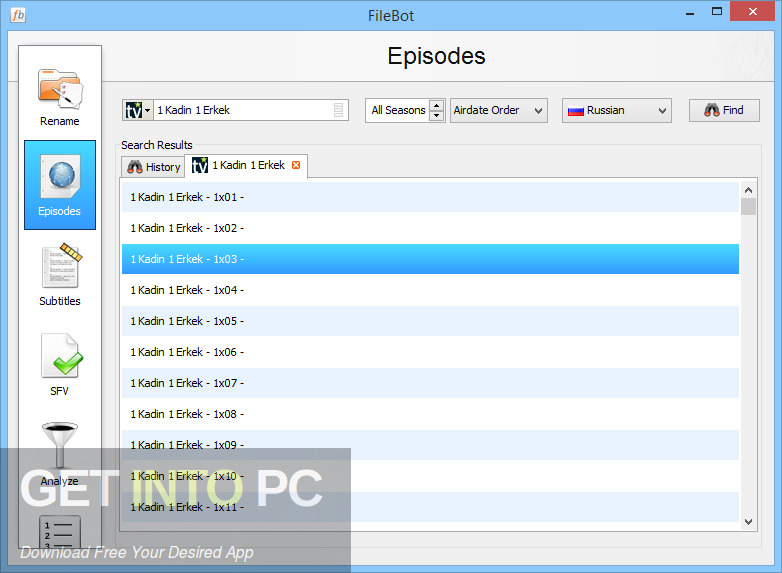Close the 1 Kadin 1 Erkek tab
Screen dimensions: 782x573
tap(296, 165)
